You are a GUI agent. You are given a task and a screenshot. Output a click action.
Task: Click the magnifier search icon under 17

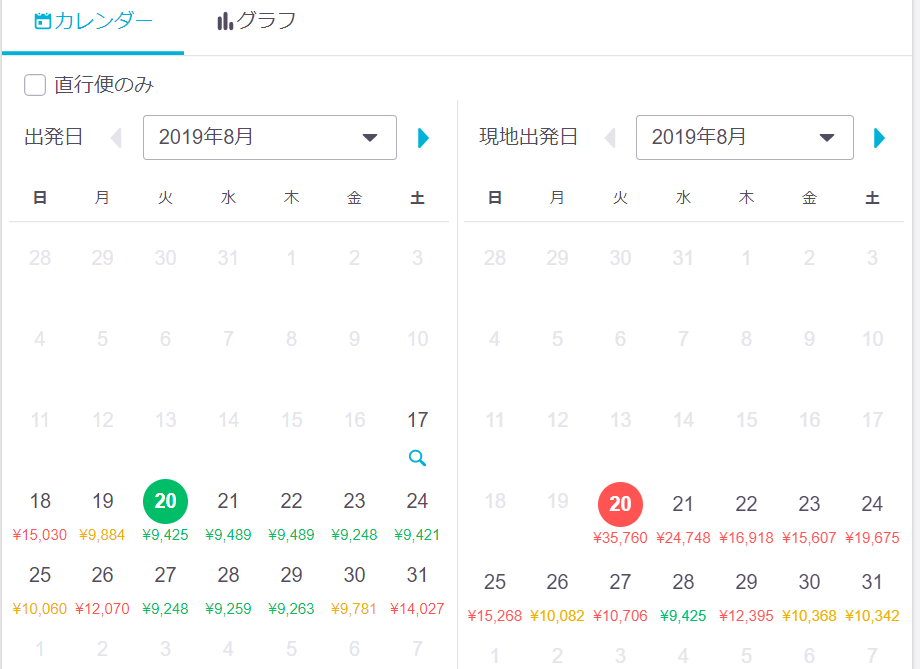click(417, 458)
